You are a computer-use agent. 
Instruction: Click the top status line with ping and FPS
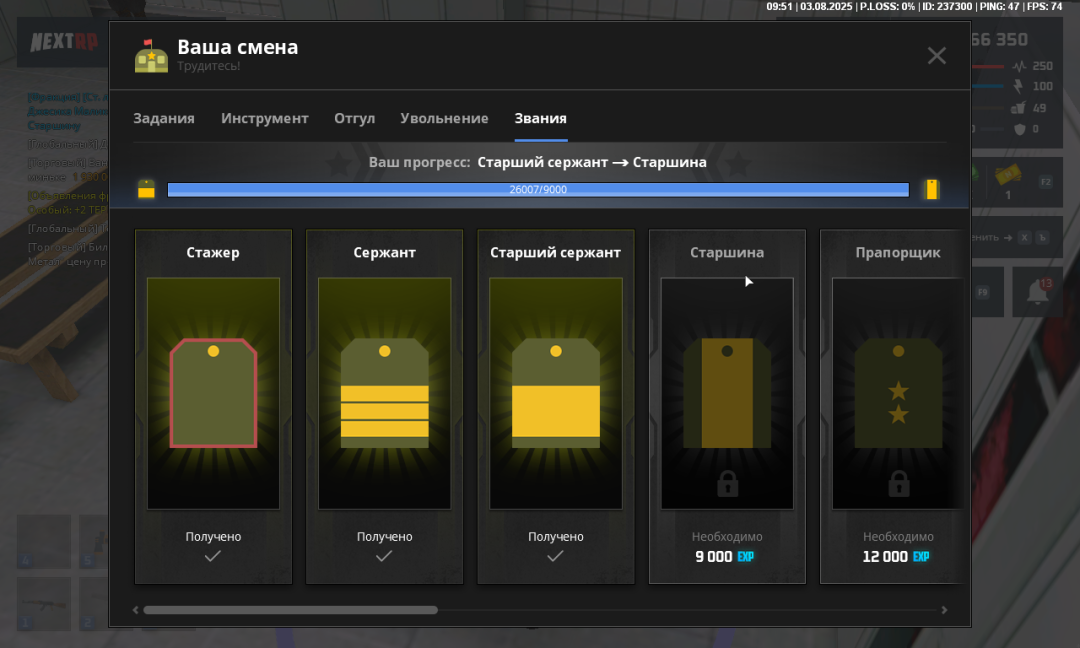coord(914,6)
